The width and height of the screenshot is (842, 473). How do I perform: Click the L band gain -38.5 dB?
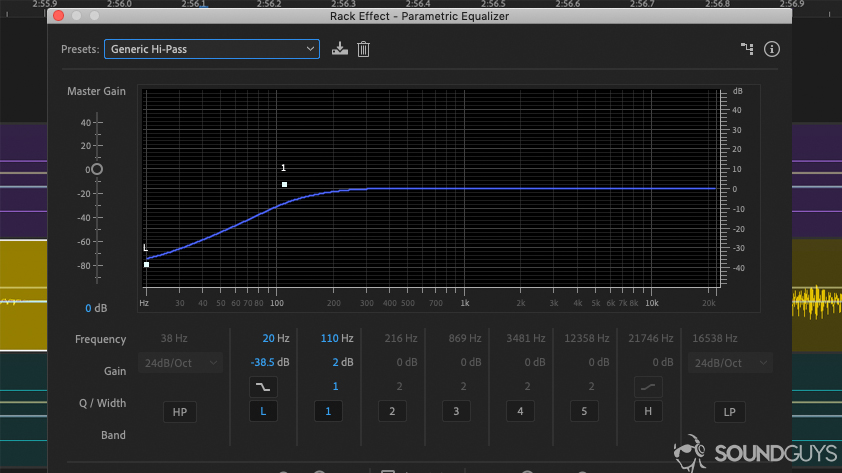coord(270,362)
